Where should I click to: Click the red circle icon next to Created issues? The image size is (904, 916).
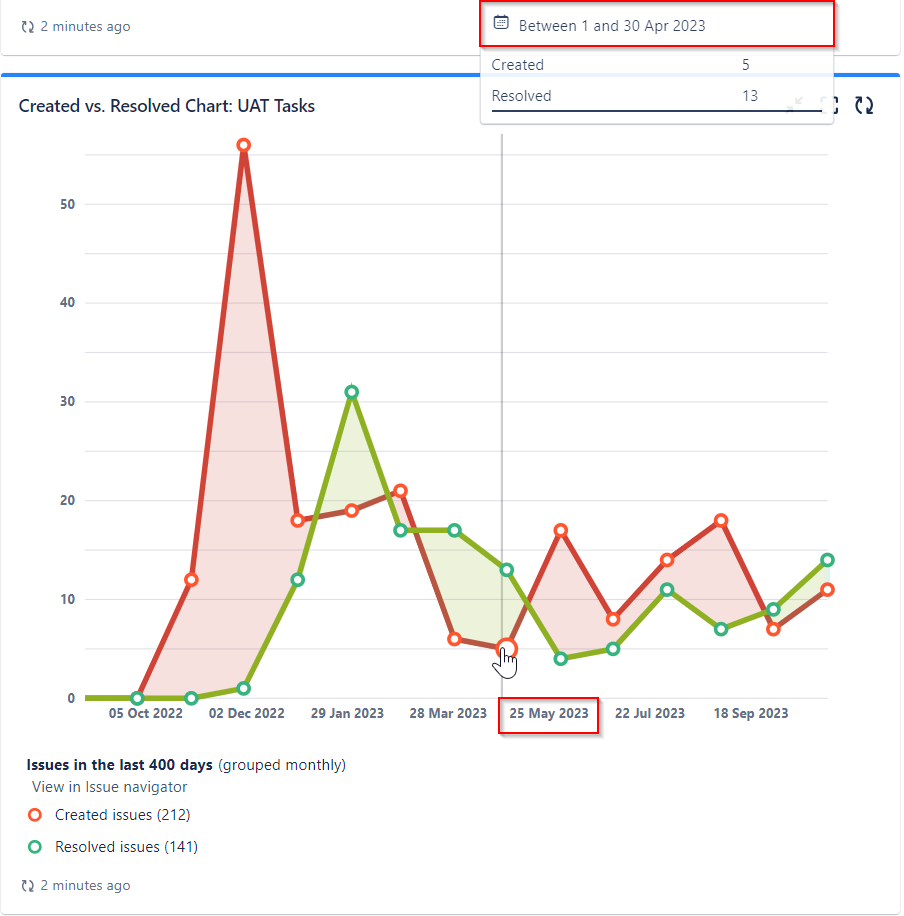tap(35, 814)
